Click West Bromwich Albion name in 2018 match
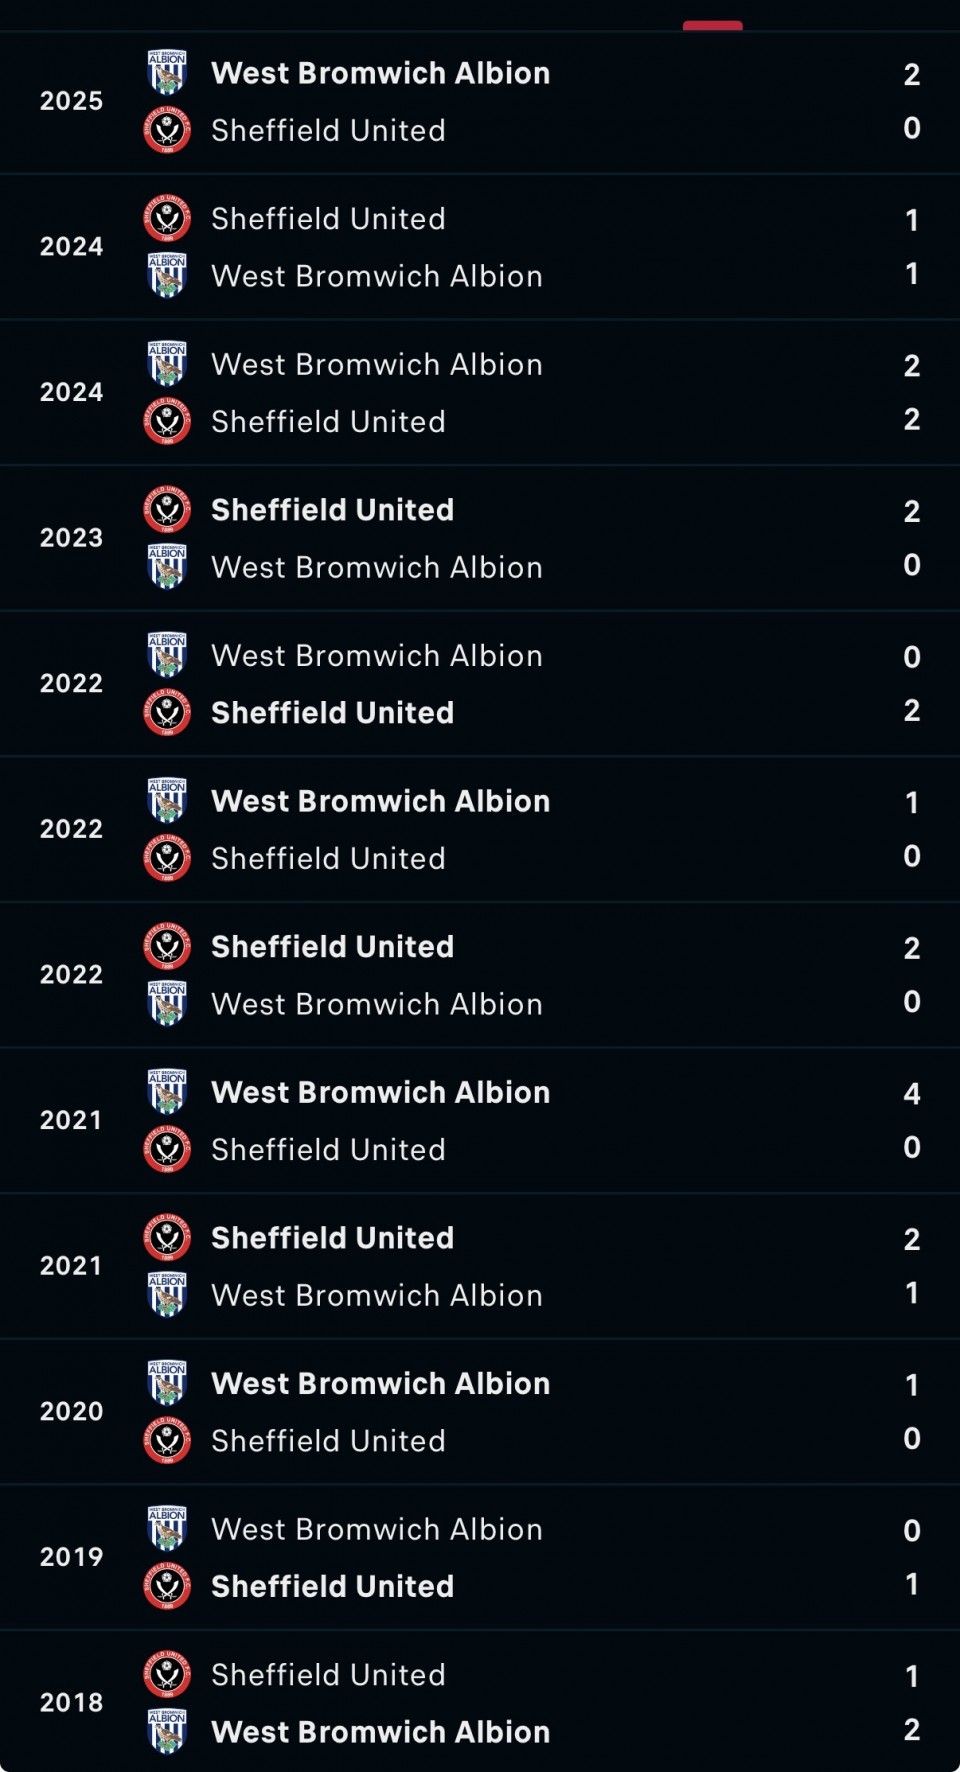960x1772 pixels. pos(380,1732)
